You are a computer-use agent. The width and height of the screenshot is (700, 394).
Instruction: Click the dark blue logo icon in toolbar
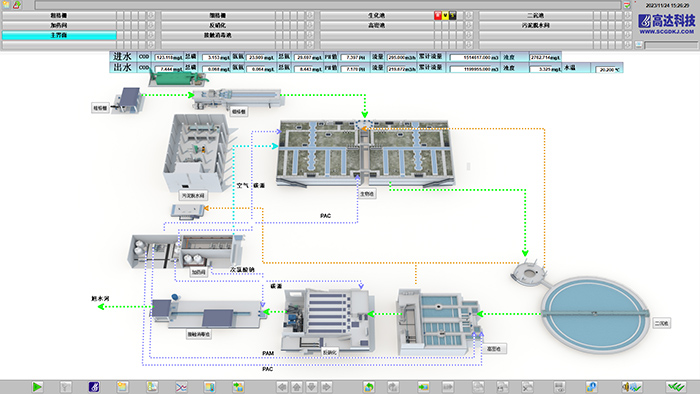coord(94,387)
